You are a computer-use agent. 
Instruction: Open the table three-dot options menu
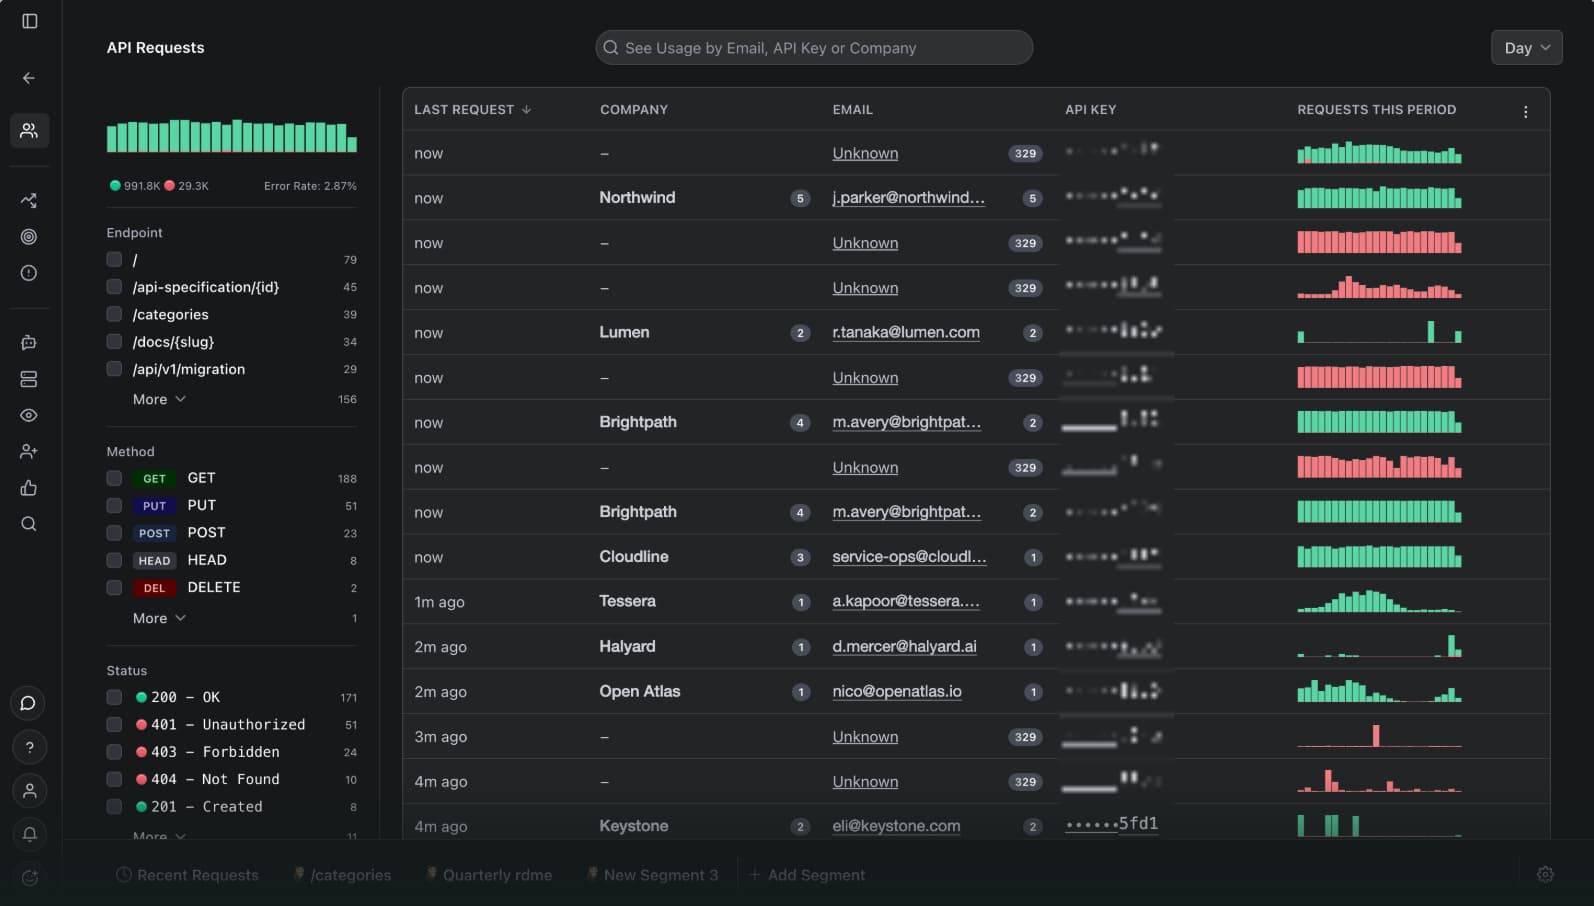tap(1525, 111)
